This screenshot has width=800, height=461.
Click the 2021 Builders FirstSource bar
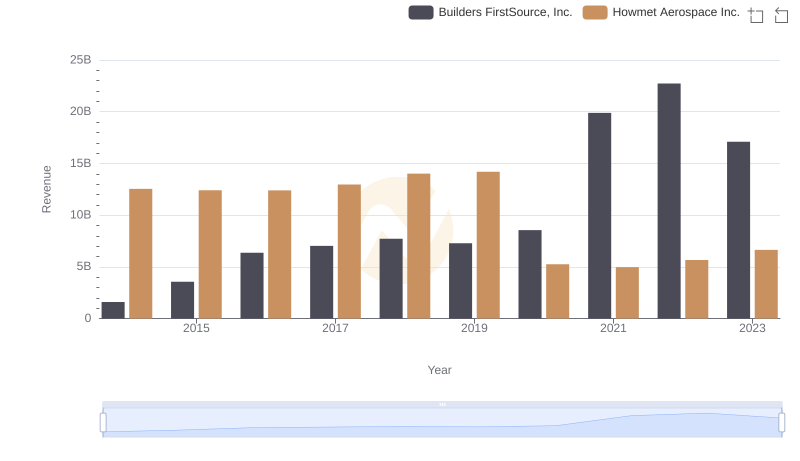599,216
